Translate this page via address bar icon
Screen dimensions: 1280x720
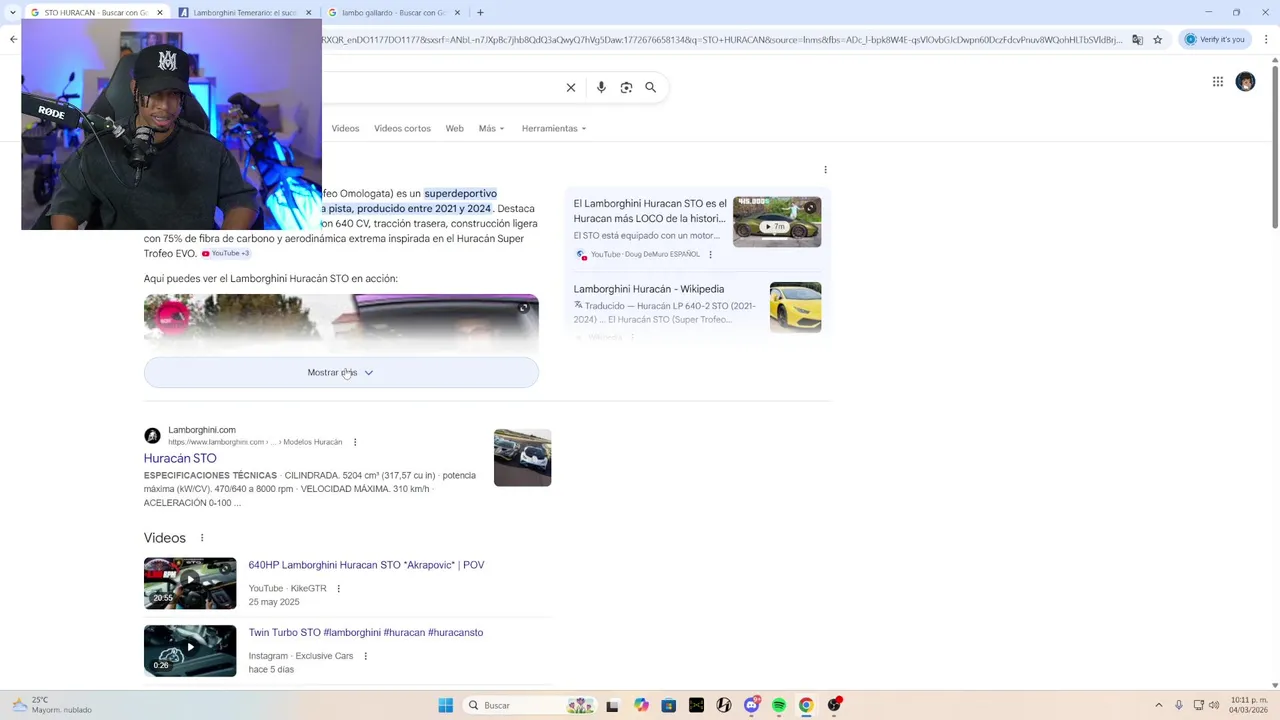pyautogui.click(x=1137, y=40)
